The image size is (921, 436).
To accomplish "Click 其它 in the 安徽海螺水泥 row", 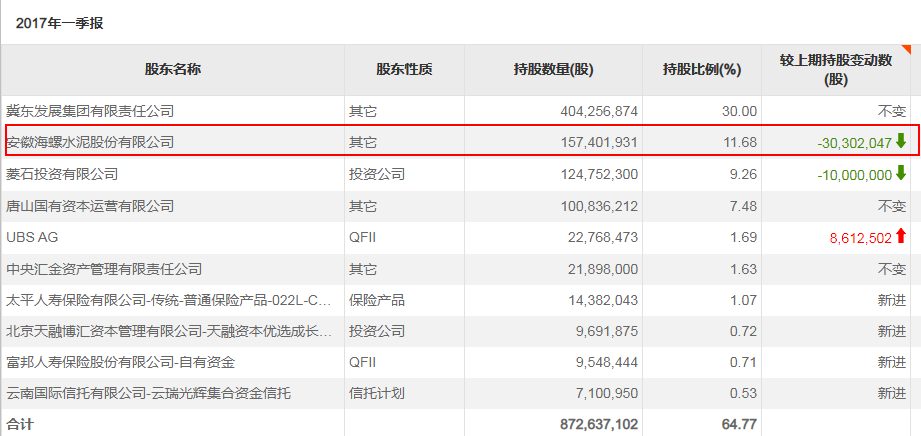I will (363, 142).
